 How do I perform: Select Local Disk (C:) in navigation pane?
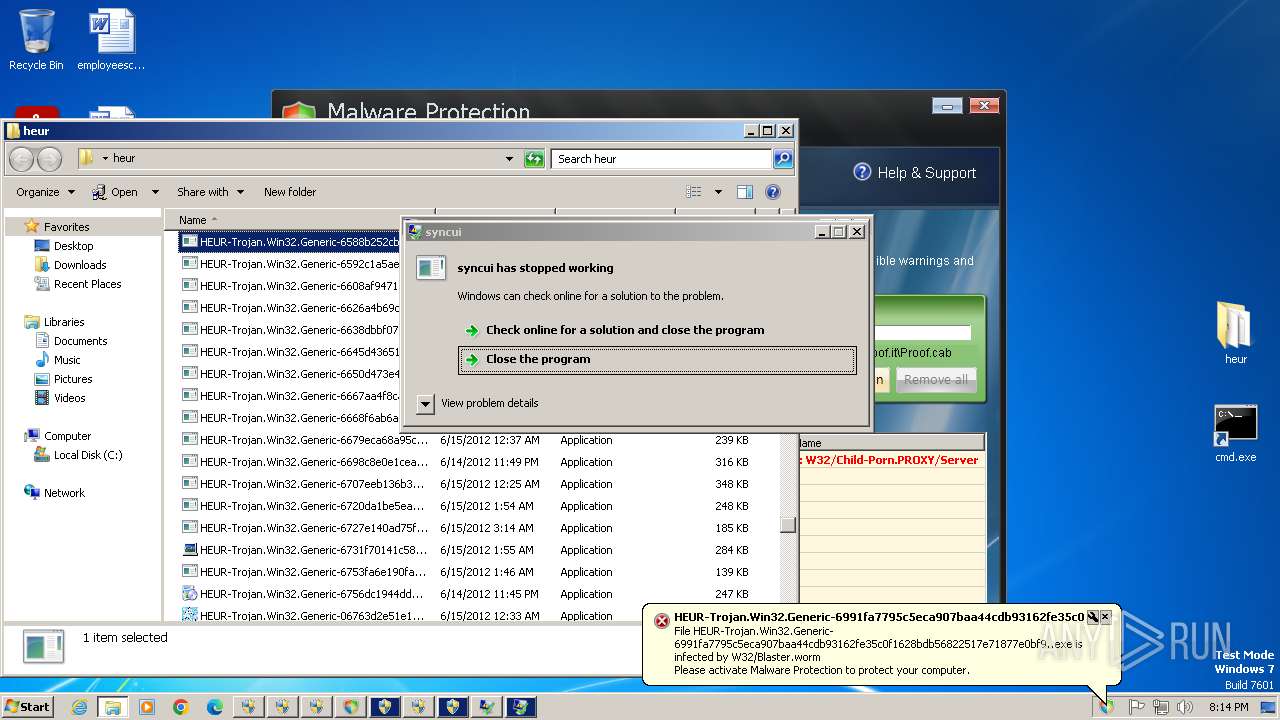(88, 455)
